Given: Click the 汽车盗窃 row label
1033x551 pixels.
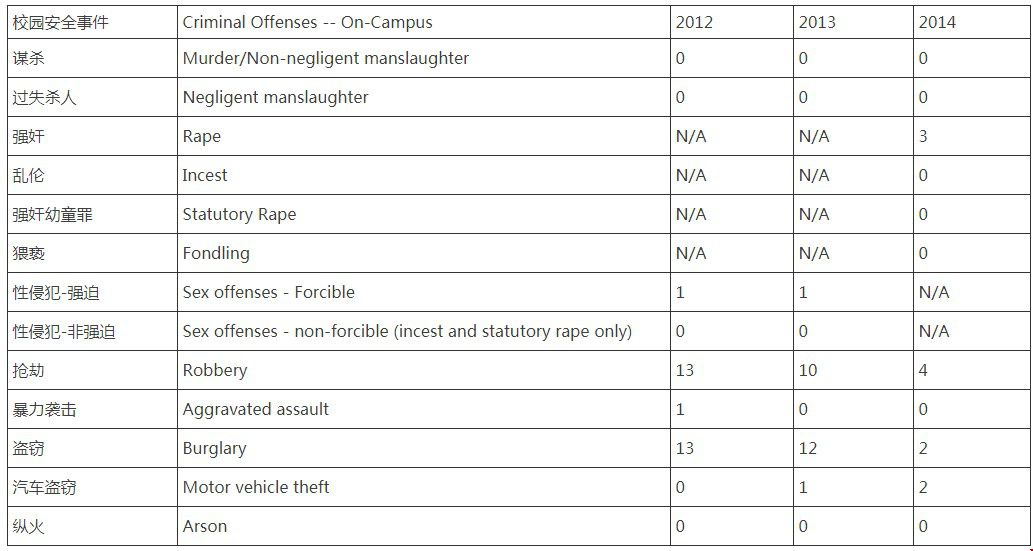Looking at the screenshot, I should coord(44,487).
